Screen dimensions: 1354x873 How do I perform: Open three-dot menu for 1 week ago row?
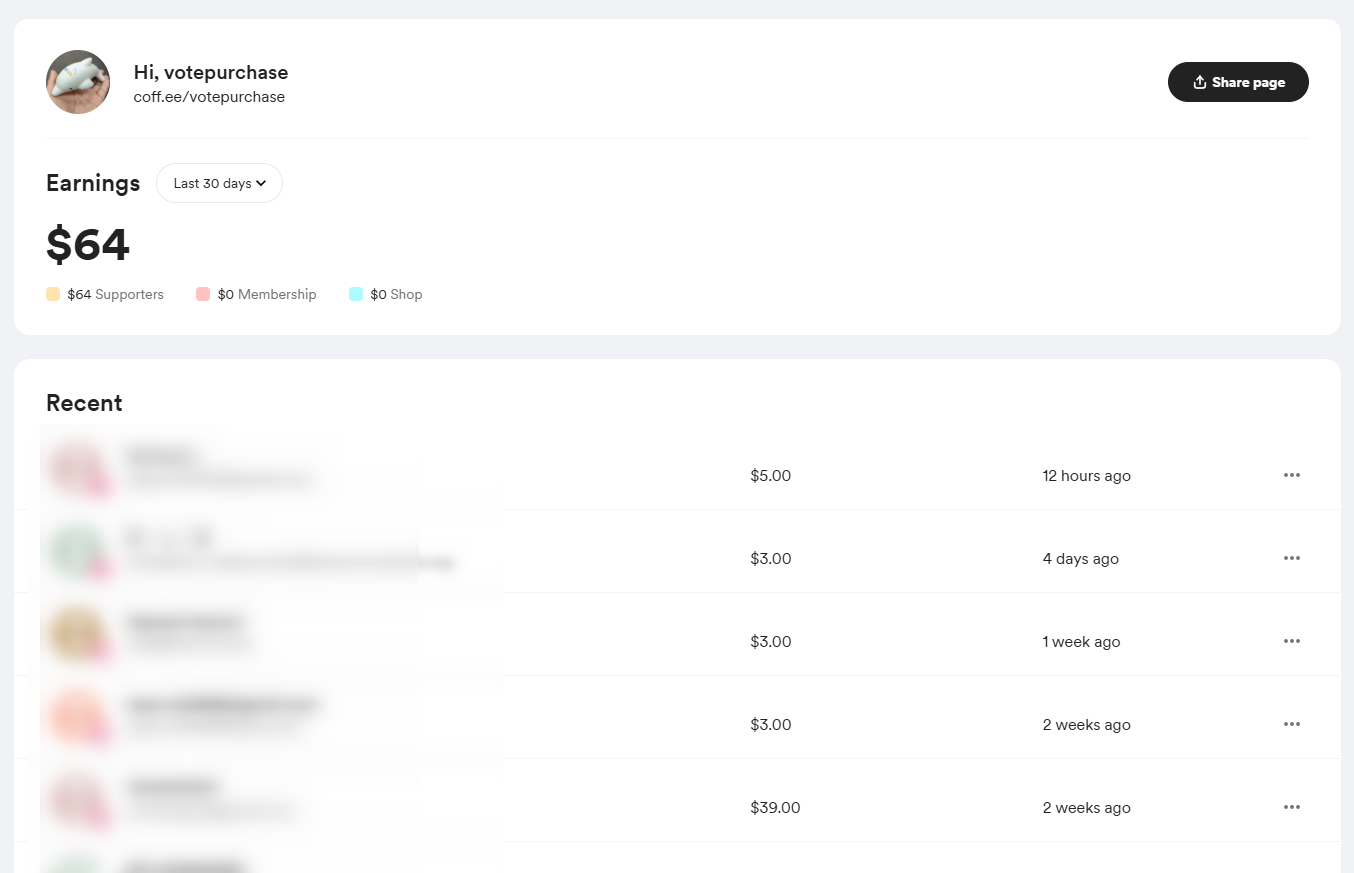1291,641
